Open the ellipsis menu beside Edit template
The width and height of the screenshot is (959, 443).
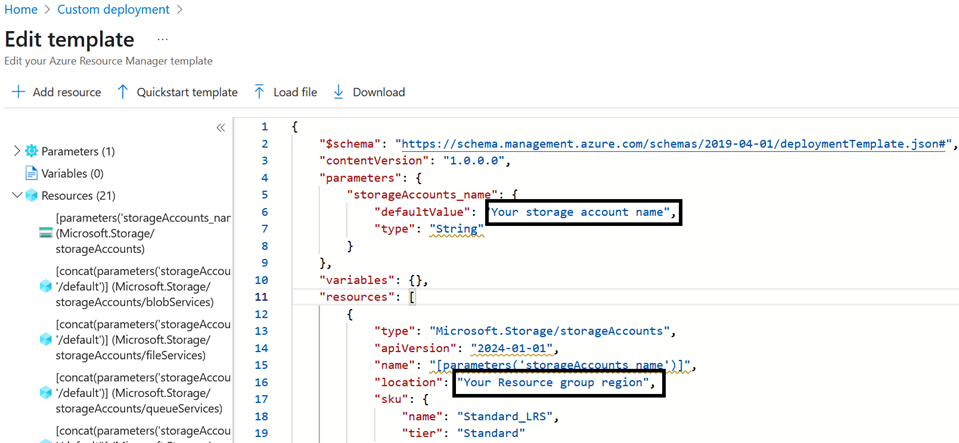(x=162, y=39)
